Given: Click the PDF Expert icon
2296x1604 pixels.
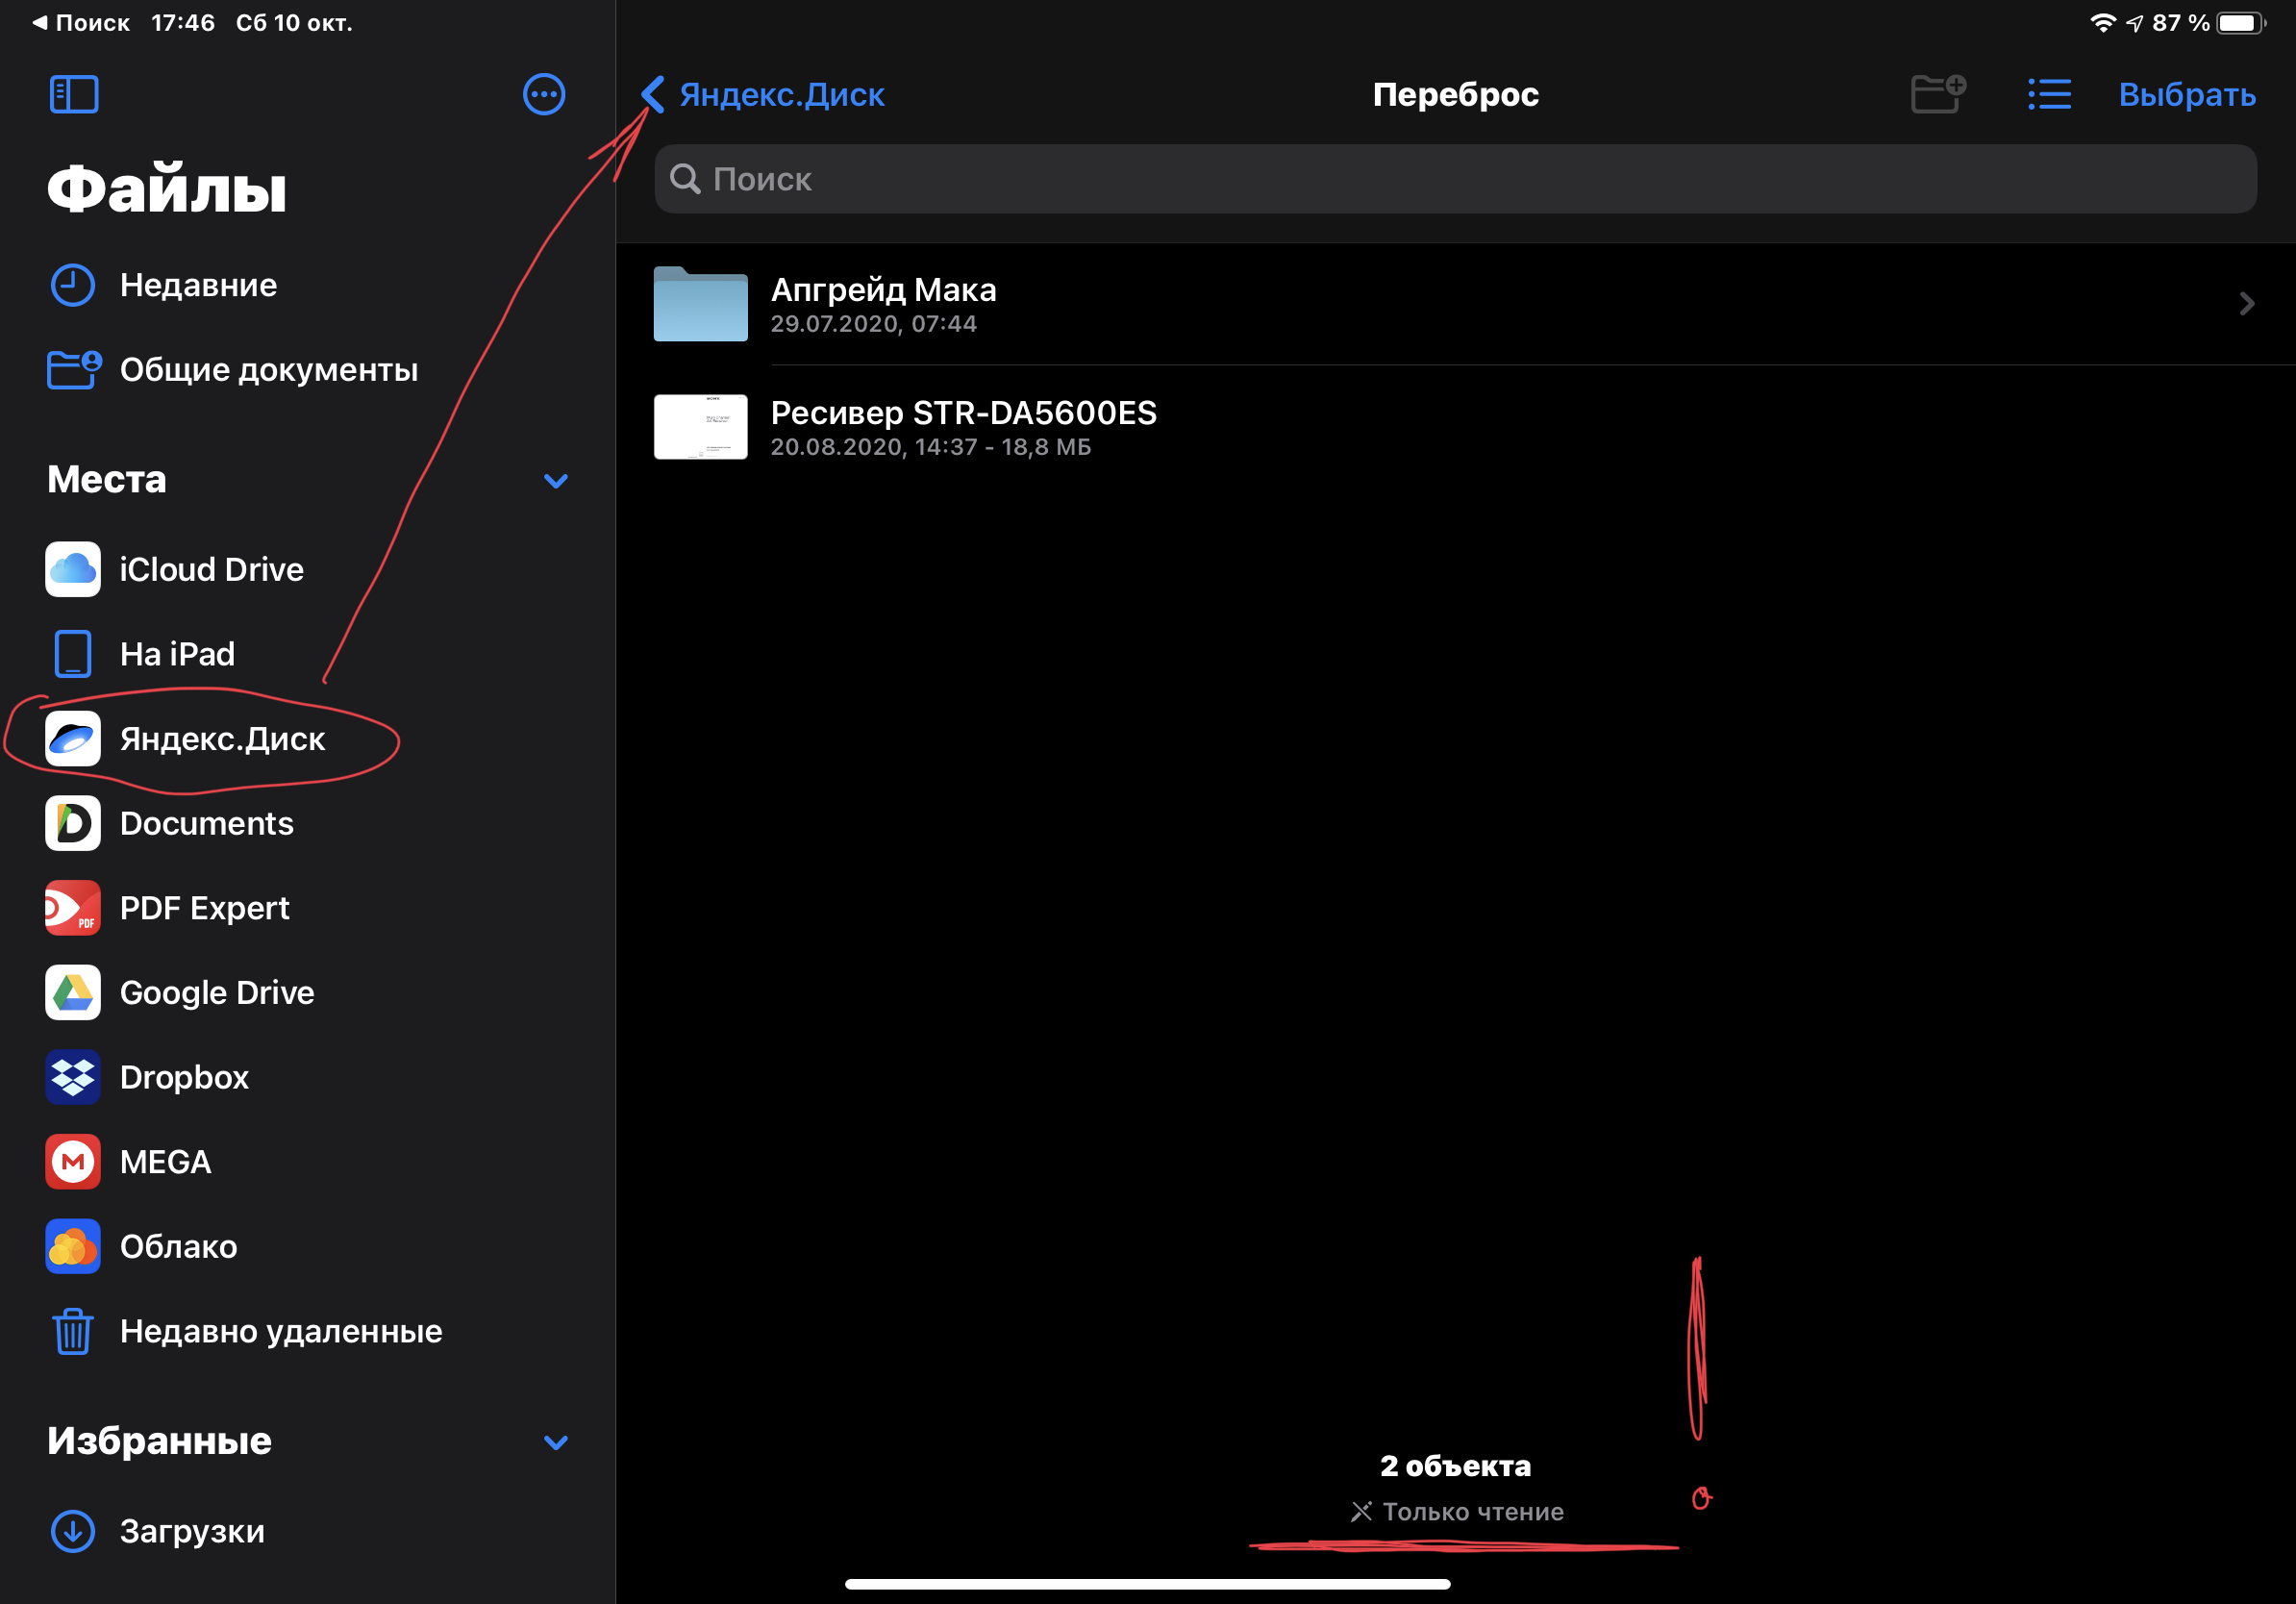Looking at the screenshot, I should click(73, 908).
